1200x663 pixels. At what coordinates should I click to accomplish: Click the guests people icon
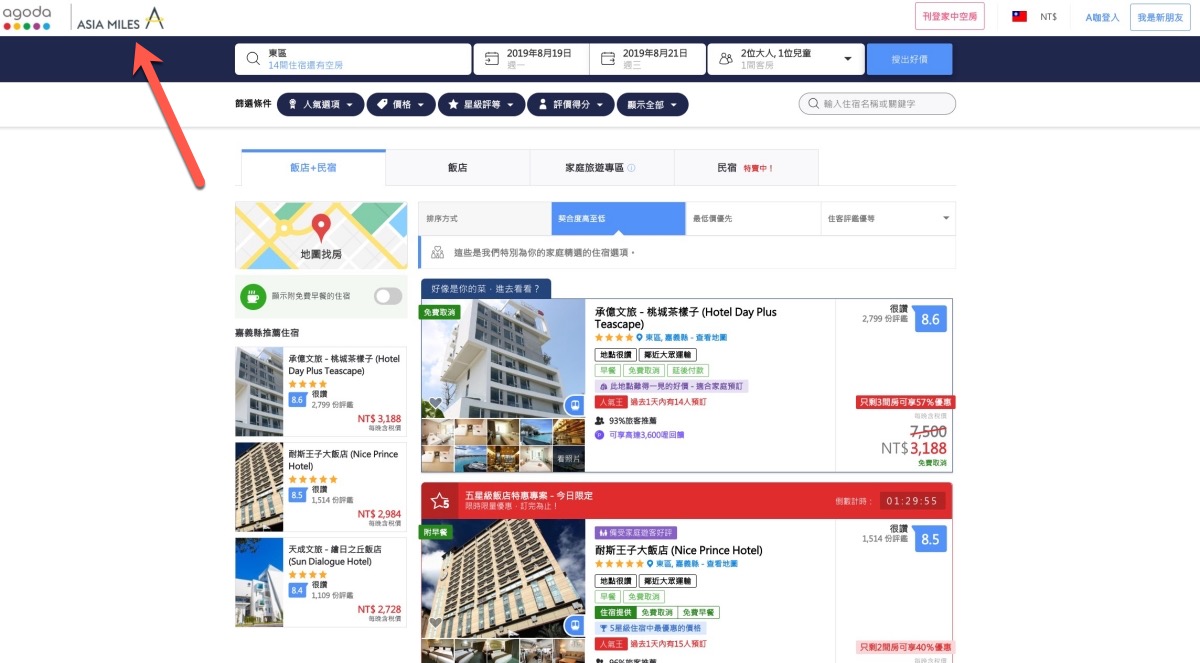tap(725, 59)
